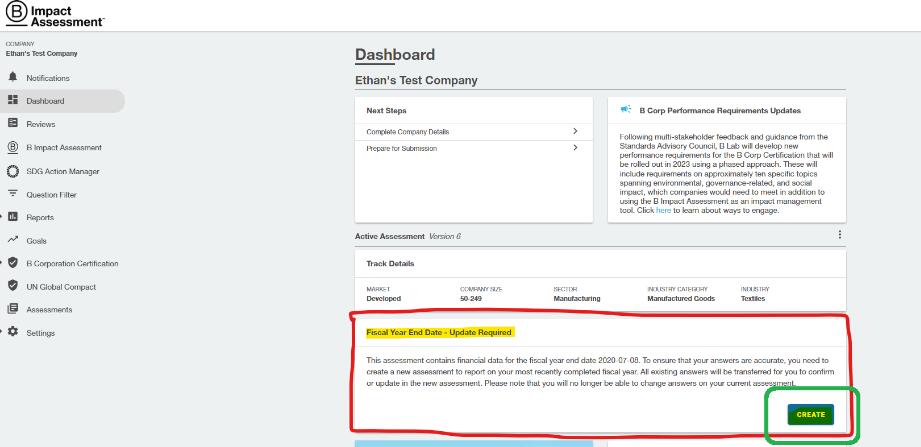The width and height of the screenshot is (921, 447).
Task: Click the SDG Action Manager wheel icon
Action: (x=13, y=171)
